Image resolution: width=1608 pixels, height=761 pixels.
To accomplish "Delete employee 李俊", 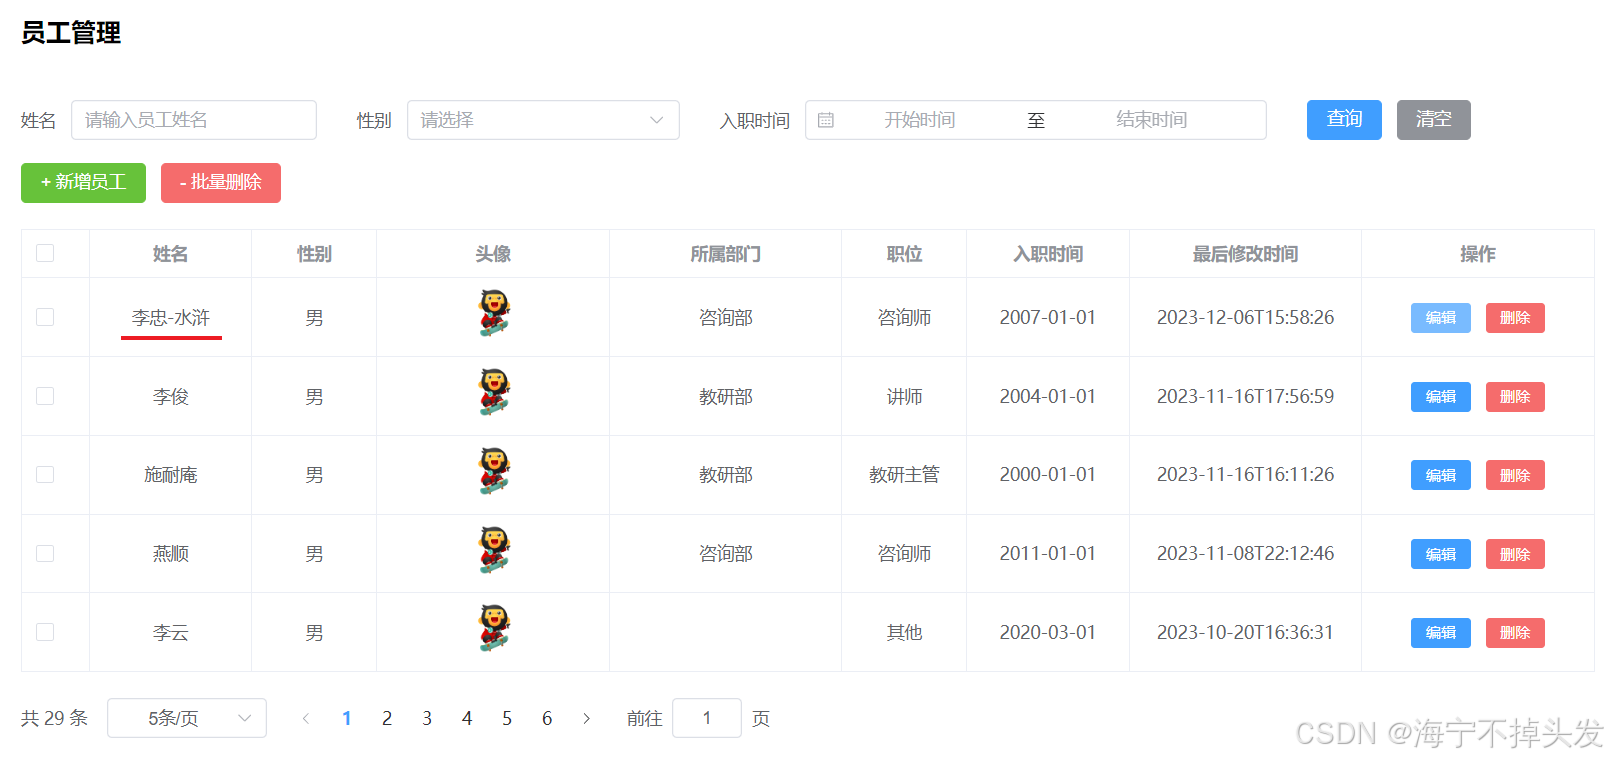I will pyautogui.click(x=1515, y=397).
